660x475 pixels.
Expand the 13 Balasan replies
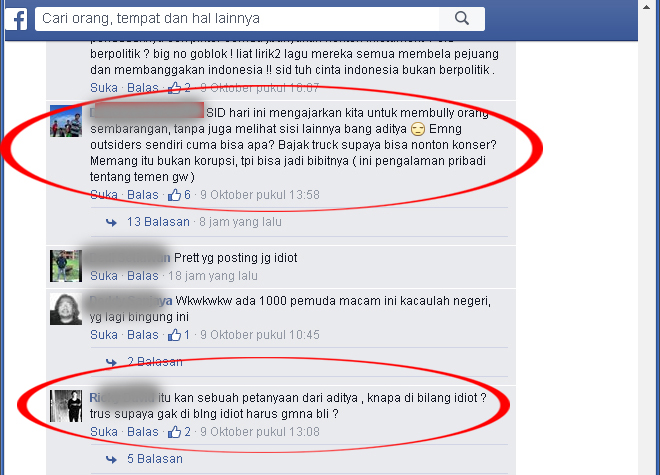point(158,222)
